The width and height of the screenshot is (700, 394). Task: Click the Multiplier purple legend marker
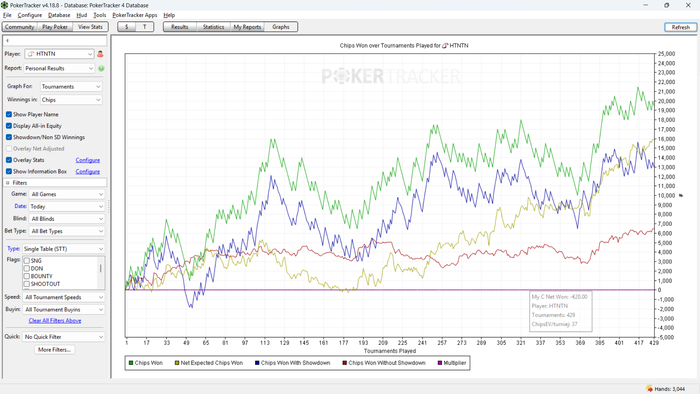[x=440, y=363]
